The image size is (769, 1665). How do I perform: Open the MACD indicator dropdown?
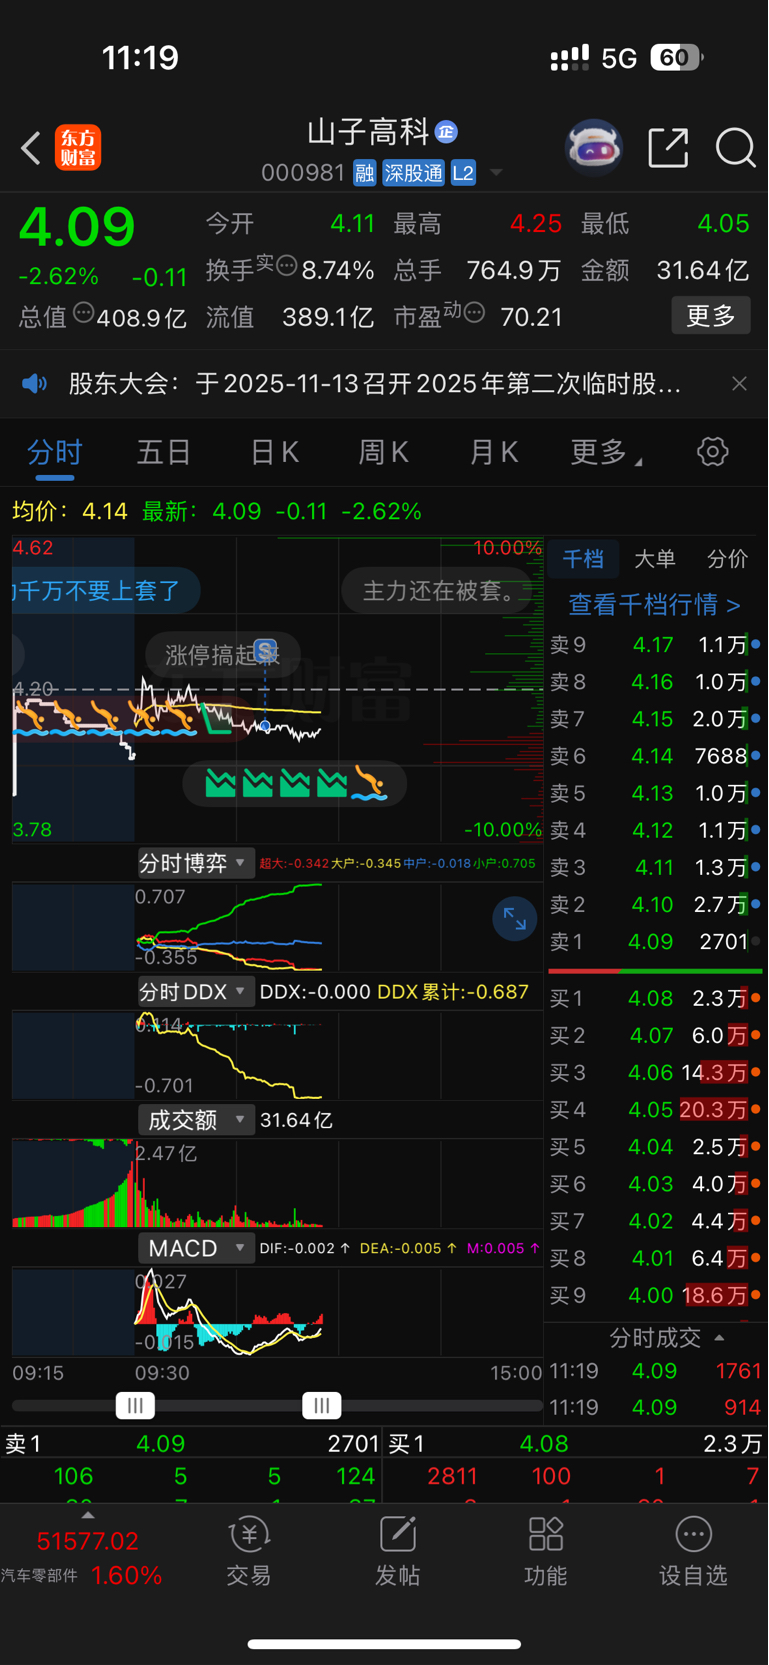click(x=194, y=1248)
